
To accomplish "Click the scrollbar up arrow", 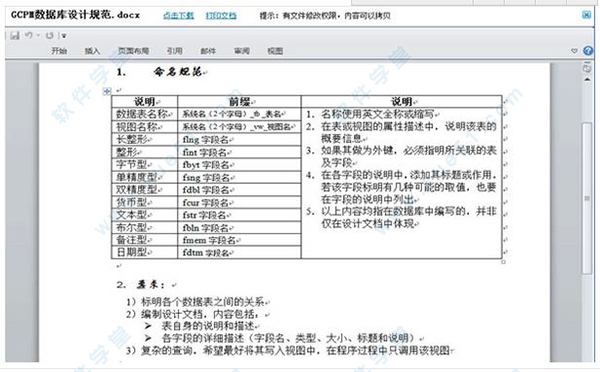I will pyautogui.click(x=587, y=79).
